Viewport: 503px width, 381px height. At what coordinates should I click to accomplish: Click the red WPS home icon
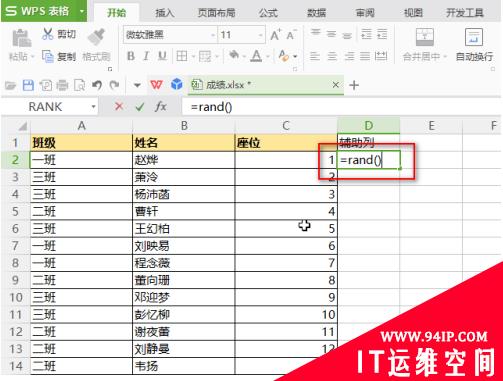(x=156, y=85)
